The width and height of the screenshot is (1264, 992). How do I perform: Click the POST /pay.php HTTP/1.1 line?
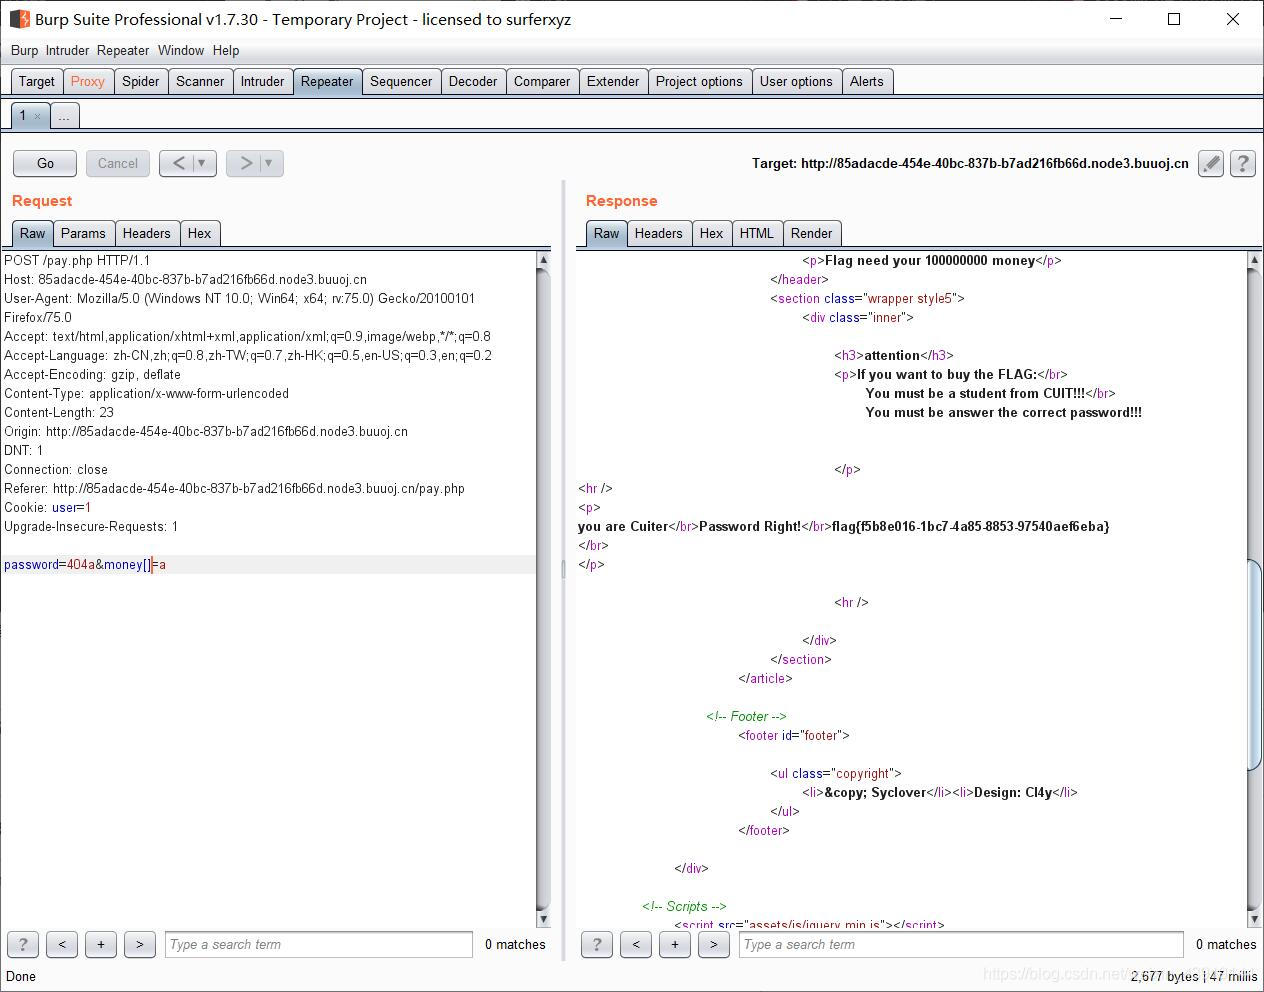(77, 260)
